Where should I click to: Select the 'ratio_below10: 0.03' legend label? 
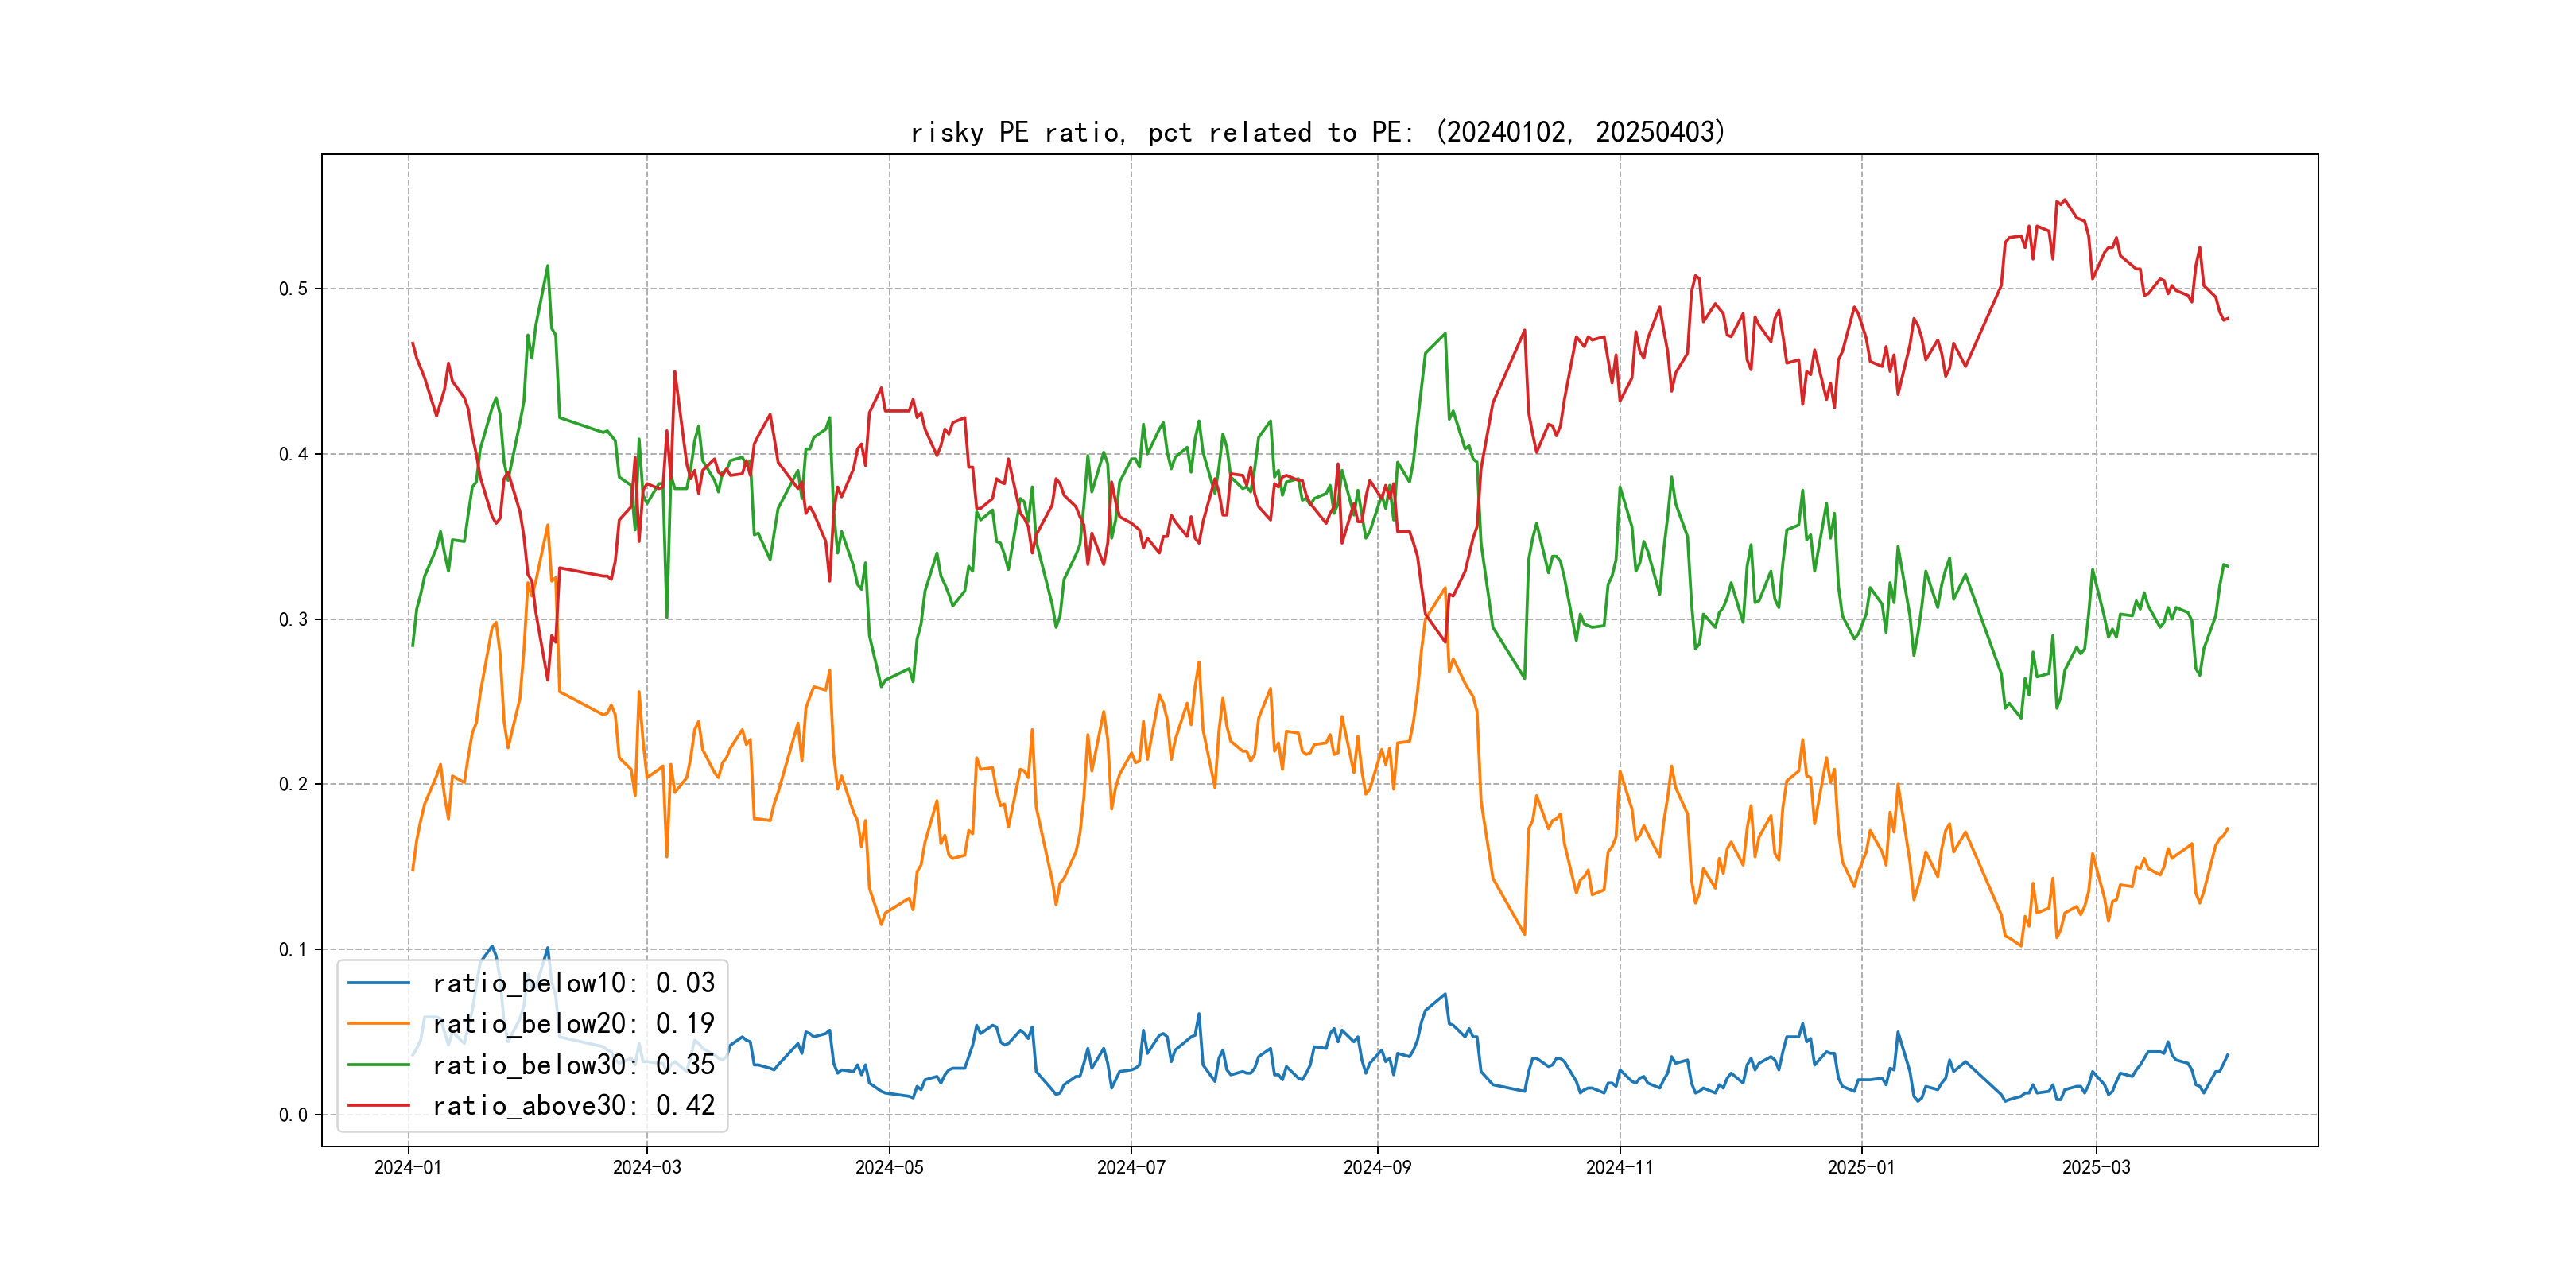[573, 983]
